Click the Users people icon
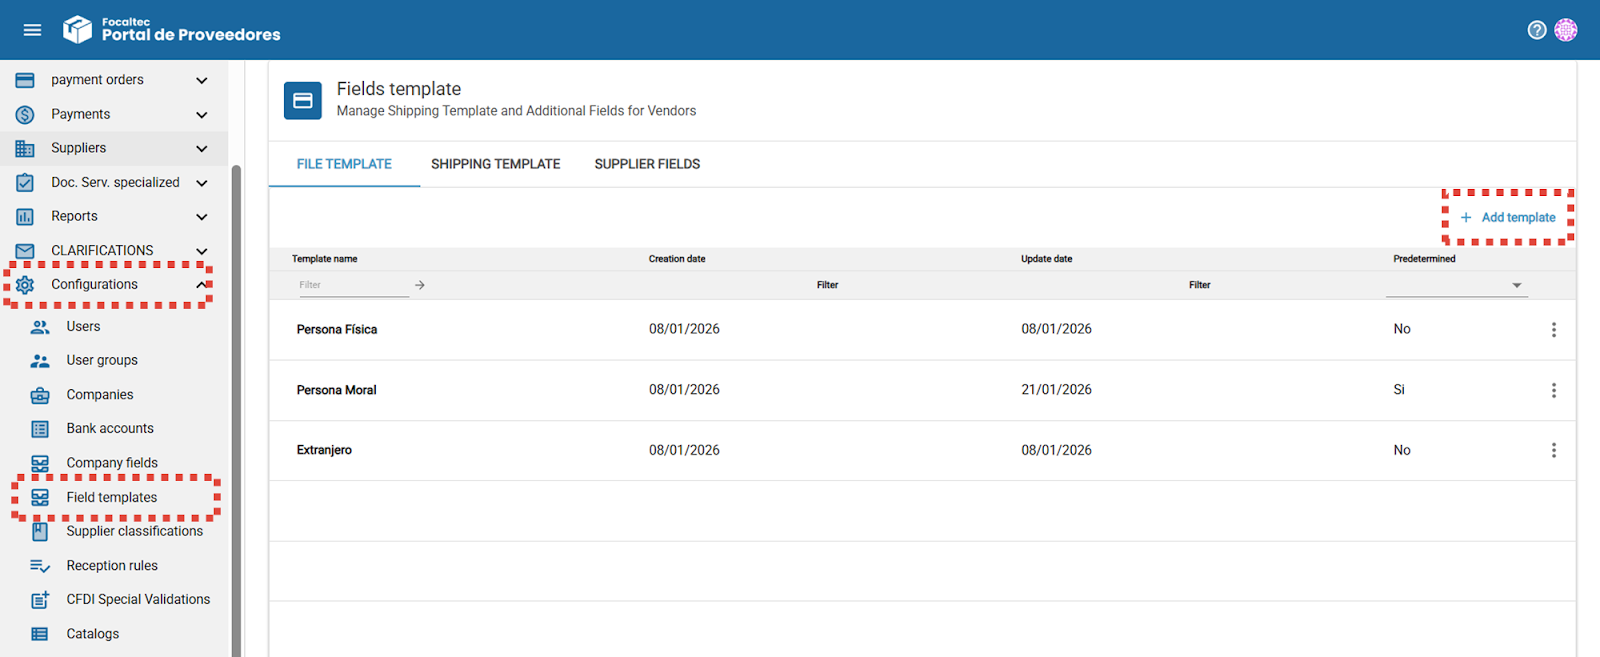This screenshot has height=657, width=1600. (x=40, y=327)
